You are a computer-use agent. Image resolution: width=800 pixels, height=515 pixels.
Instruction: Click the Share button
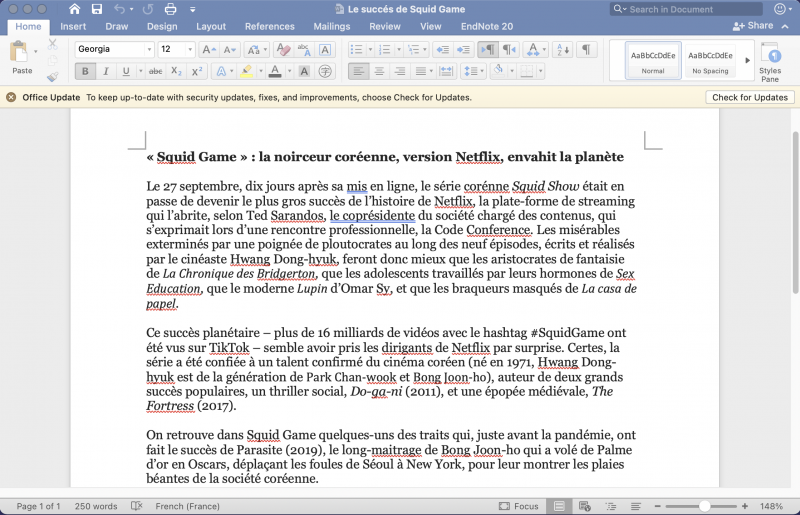(x=753, y=26)
